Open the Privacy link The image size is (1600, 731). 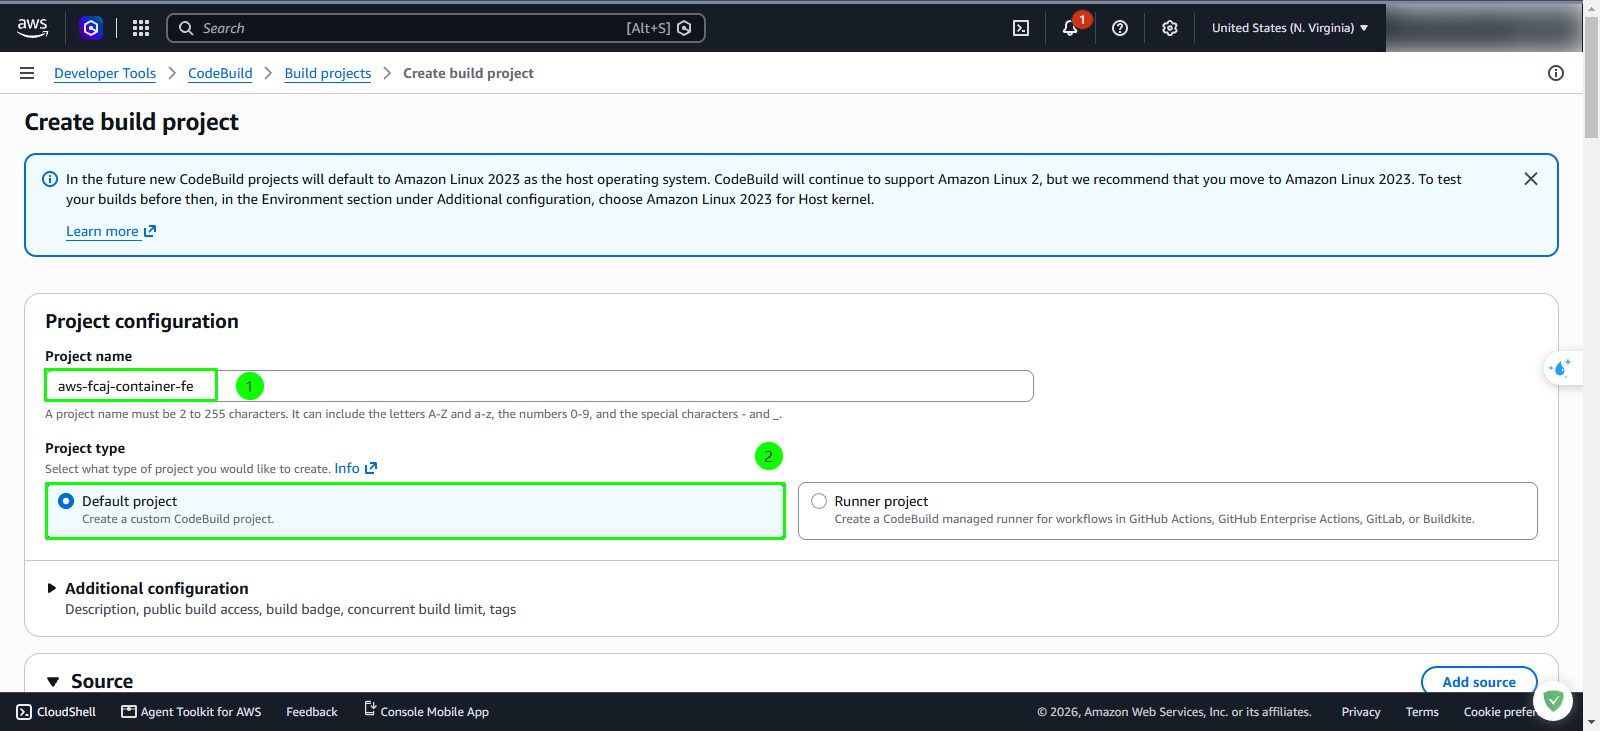(1361, 712)
